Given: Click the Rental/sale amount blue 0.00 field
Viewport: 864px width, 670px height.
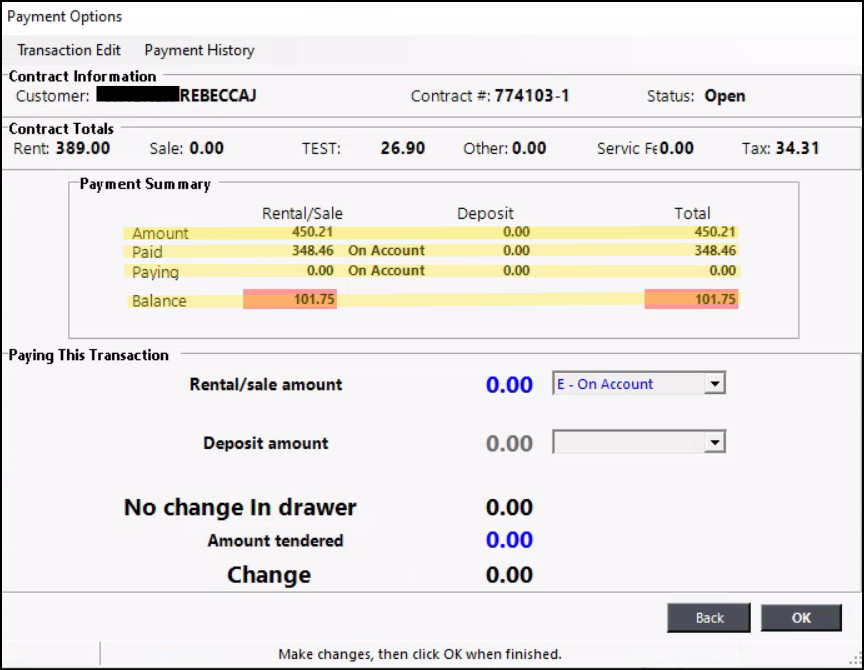Looking at the screenshot, I should coord(509,385).
